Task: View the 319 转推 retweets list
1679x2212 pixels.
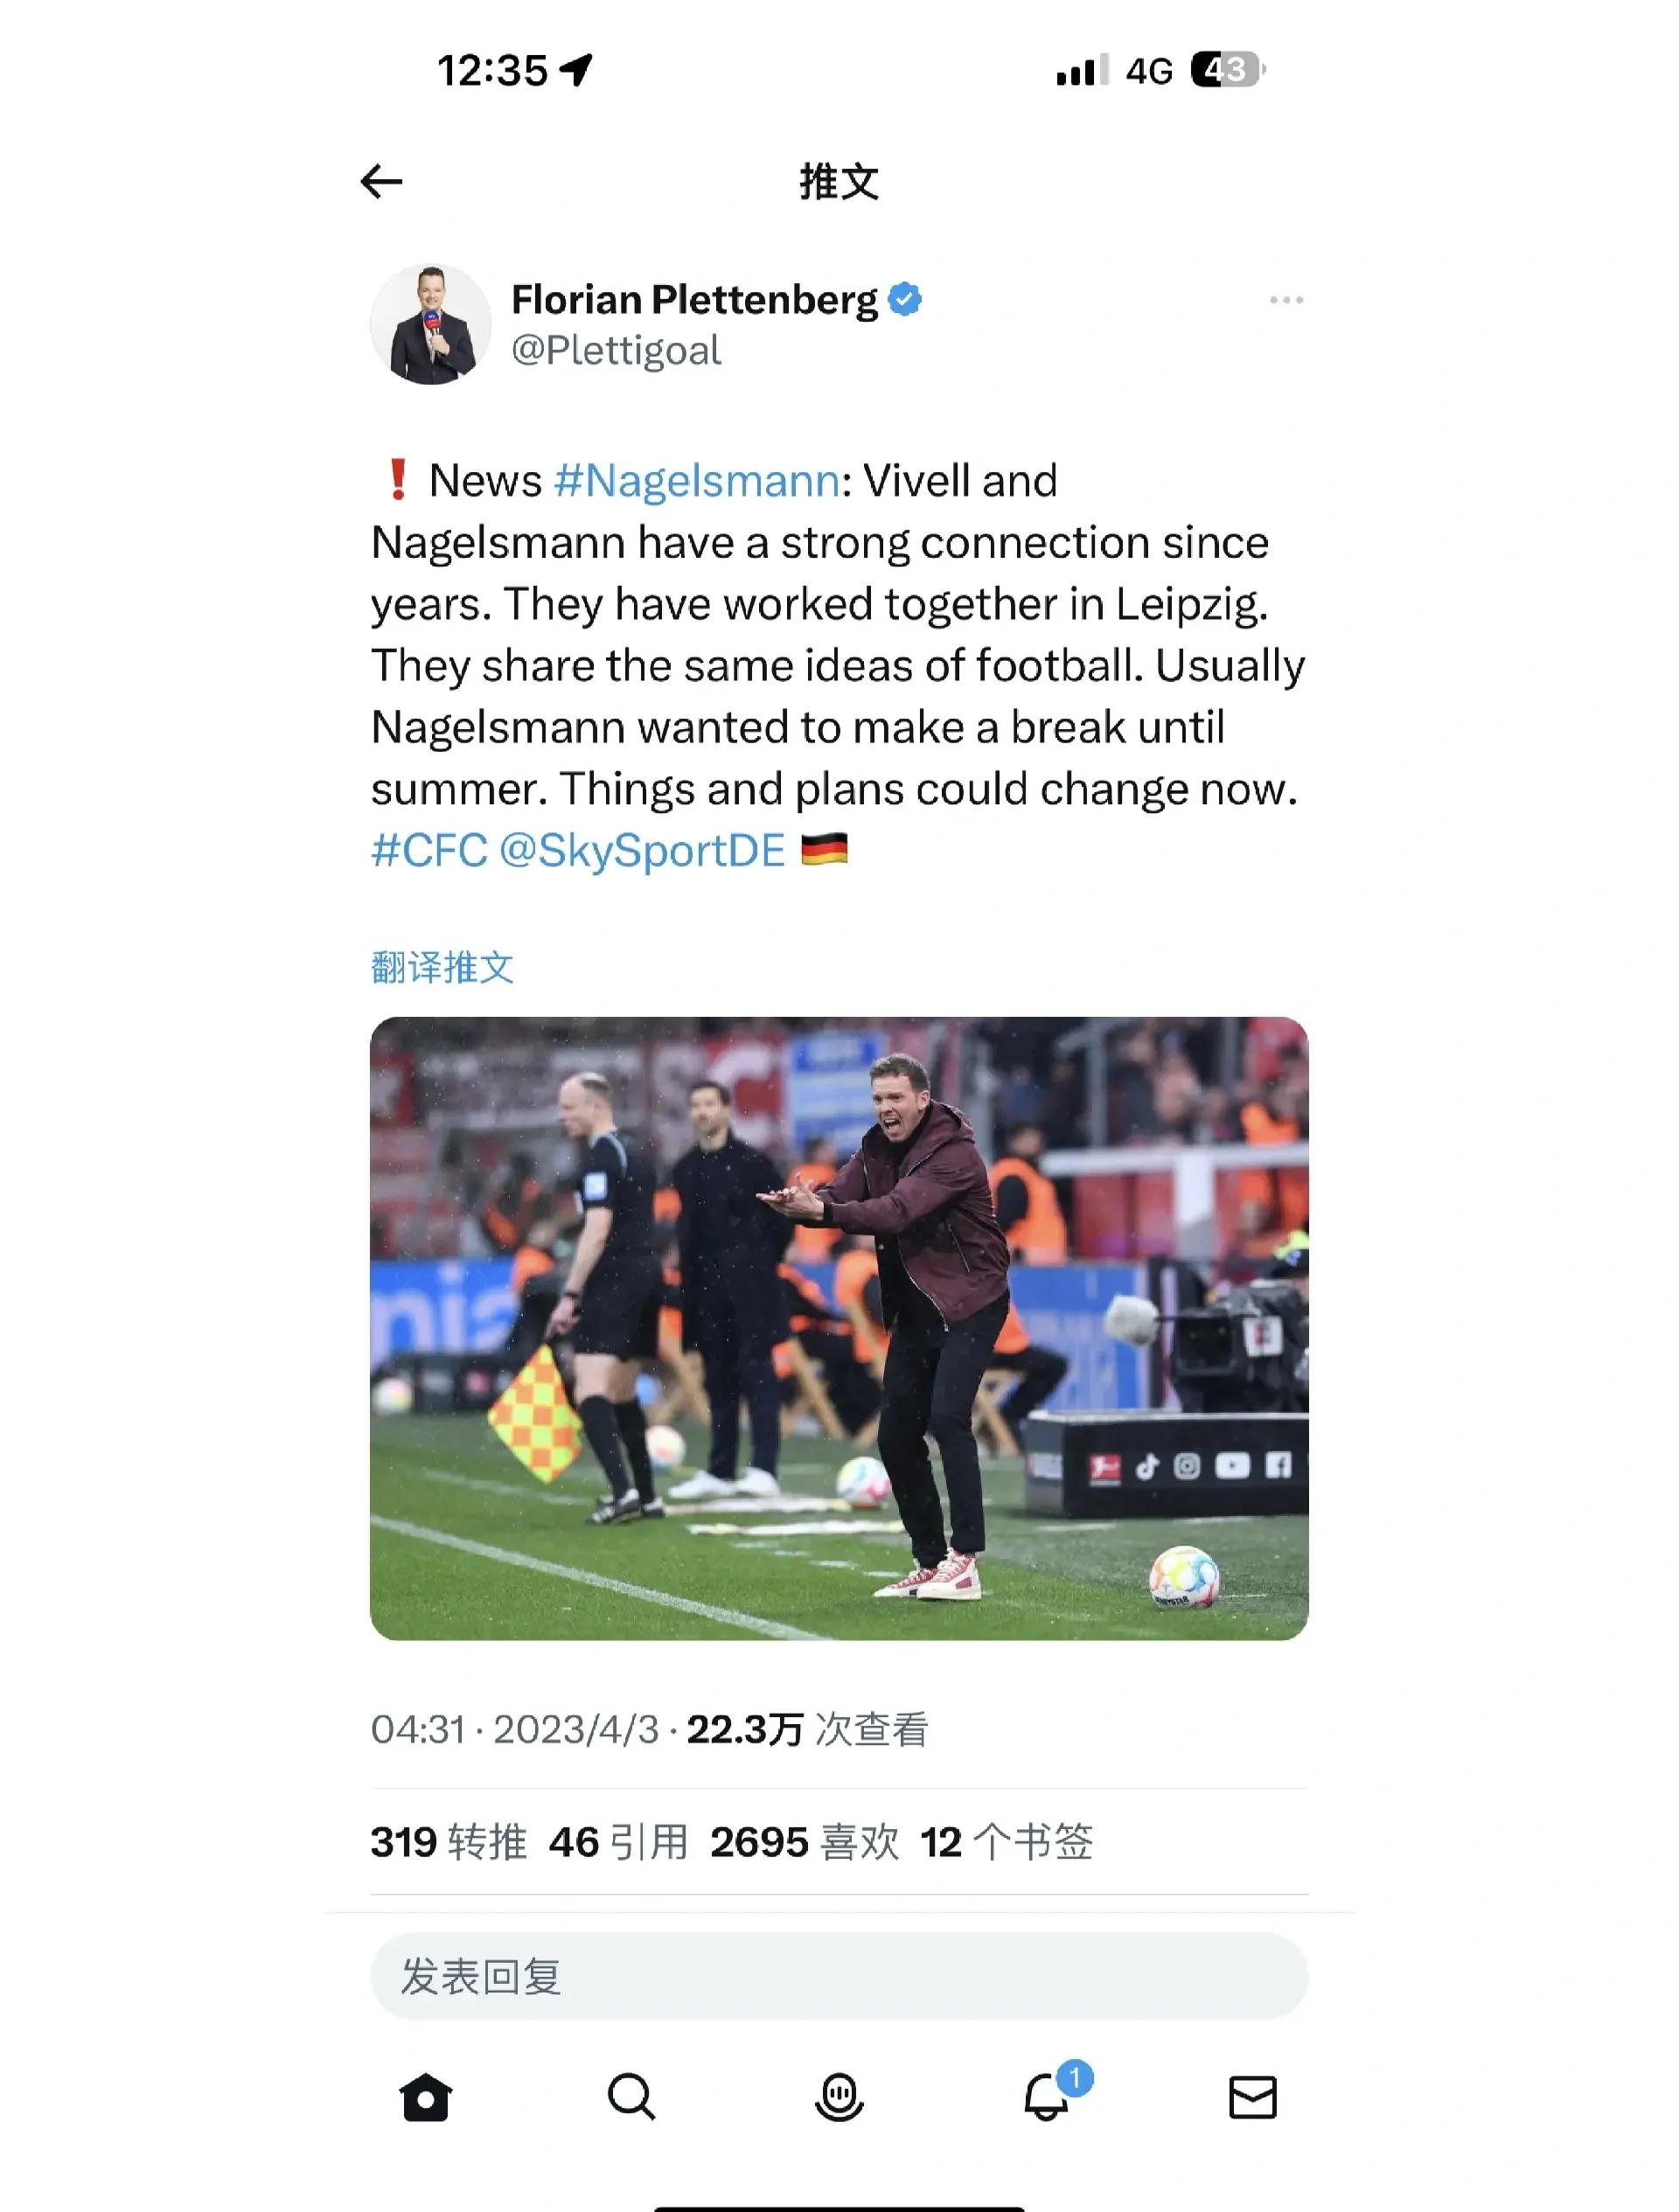Action: pyautogui.click(x=449, y=1842)
